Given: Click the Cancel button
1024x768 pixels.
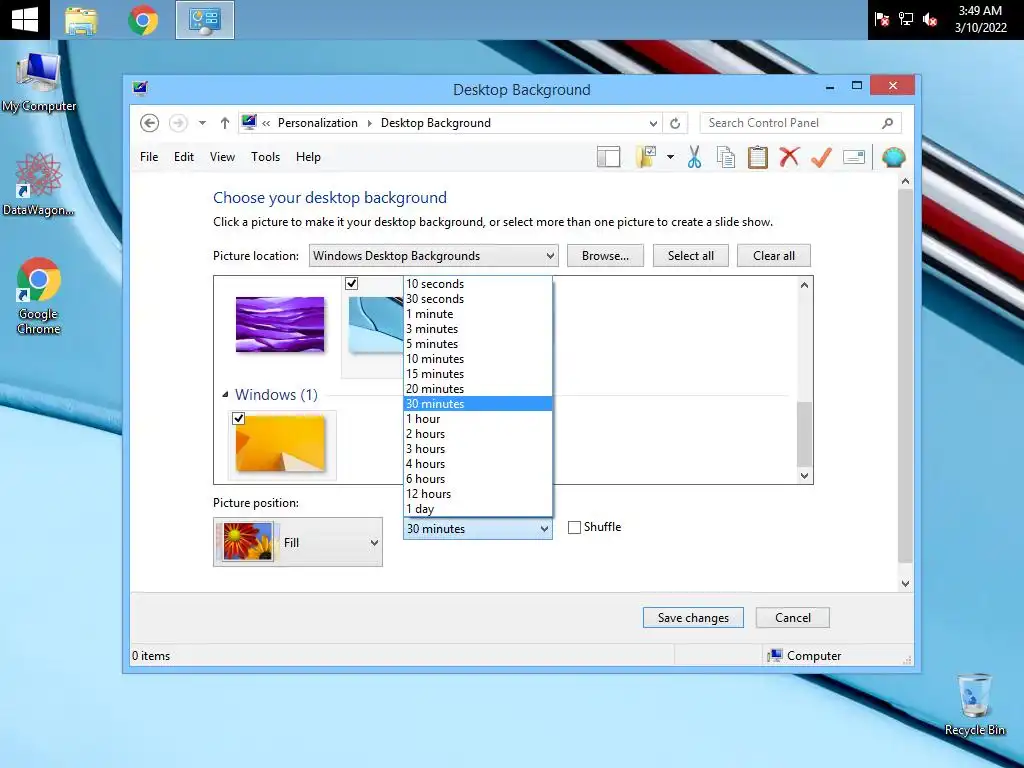Looking at the screenshot, I should (793, 618).
